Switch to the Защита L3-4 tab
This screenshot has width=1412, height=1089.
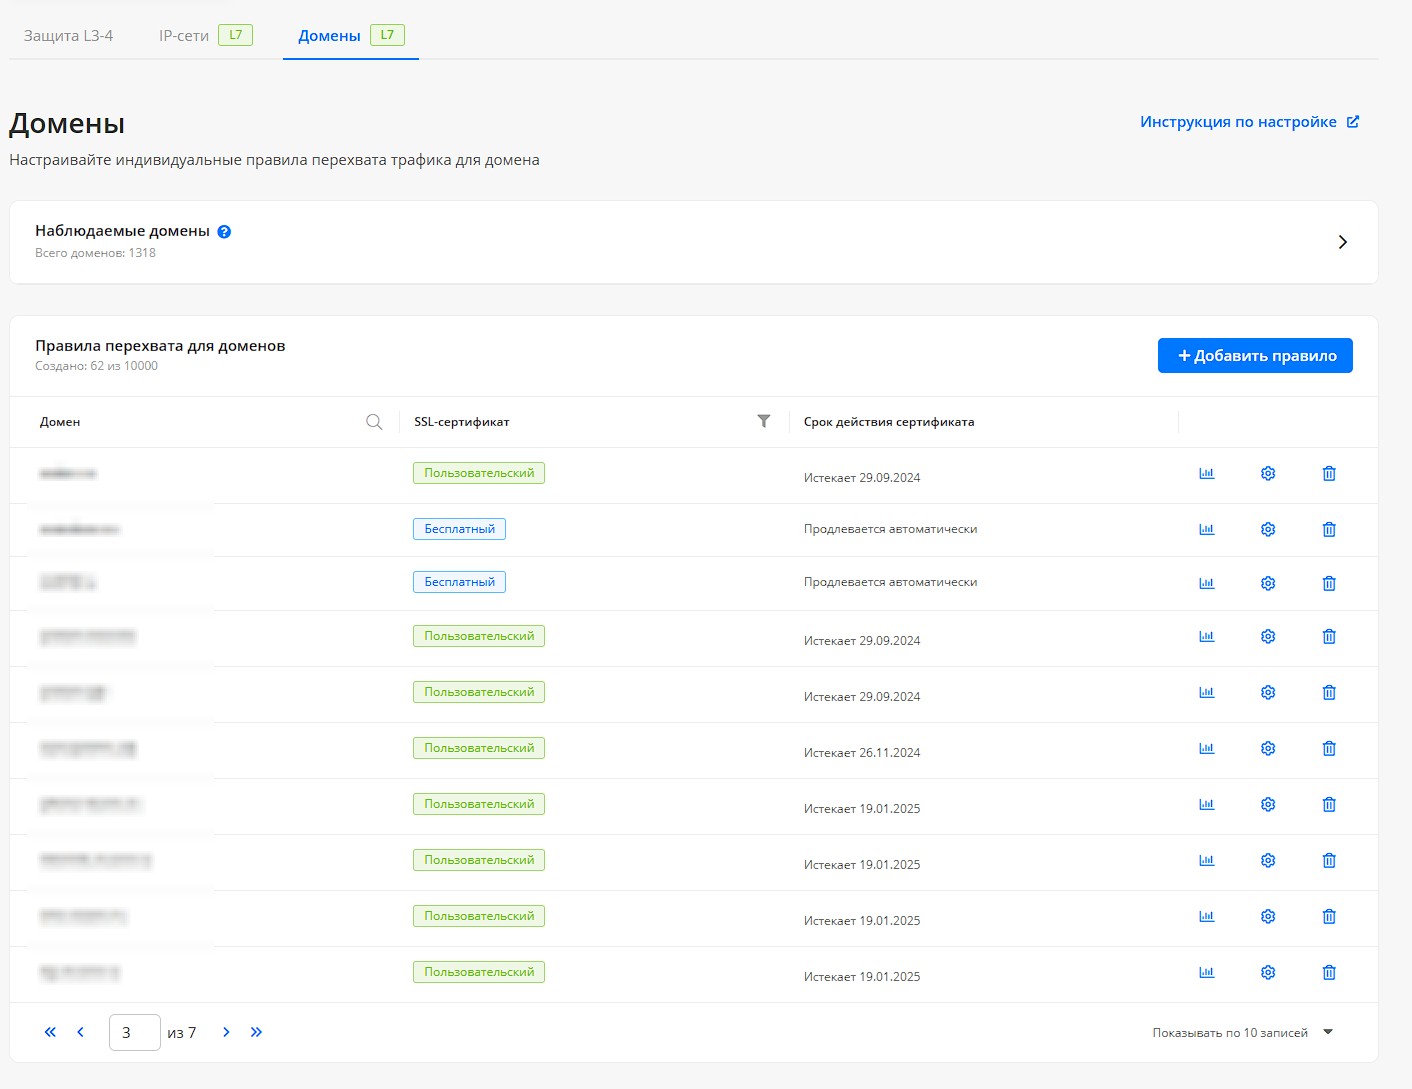point(68,35)
